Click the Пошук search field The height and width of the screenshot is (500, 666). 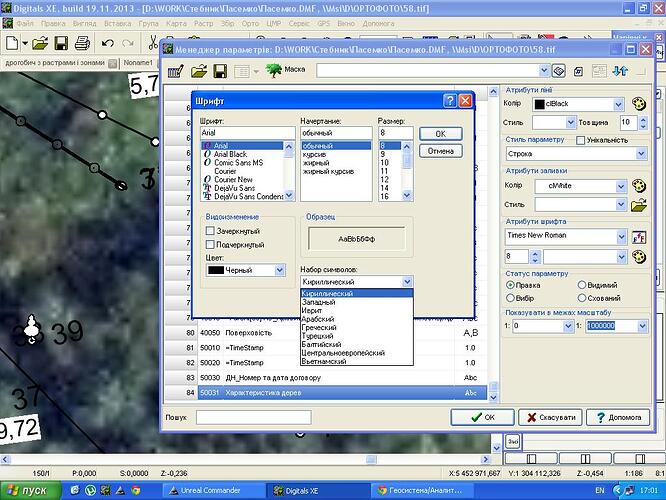coord(254,417)
